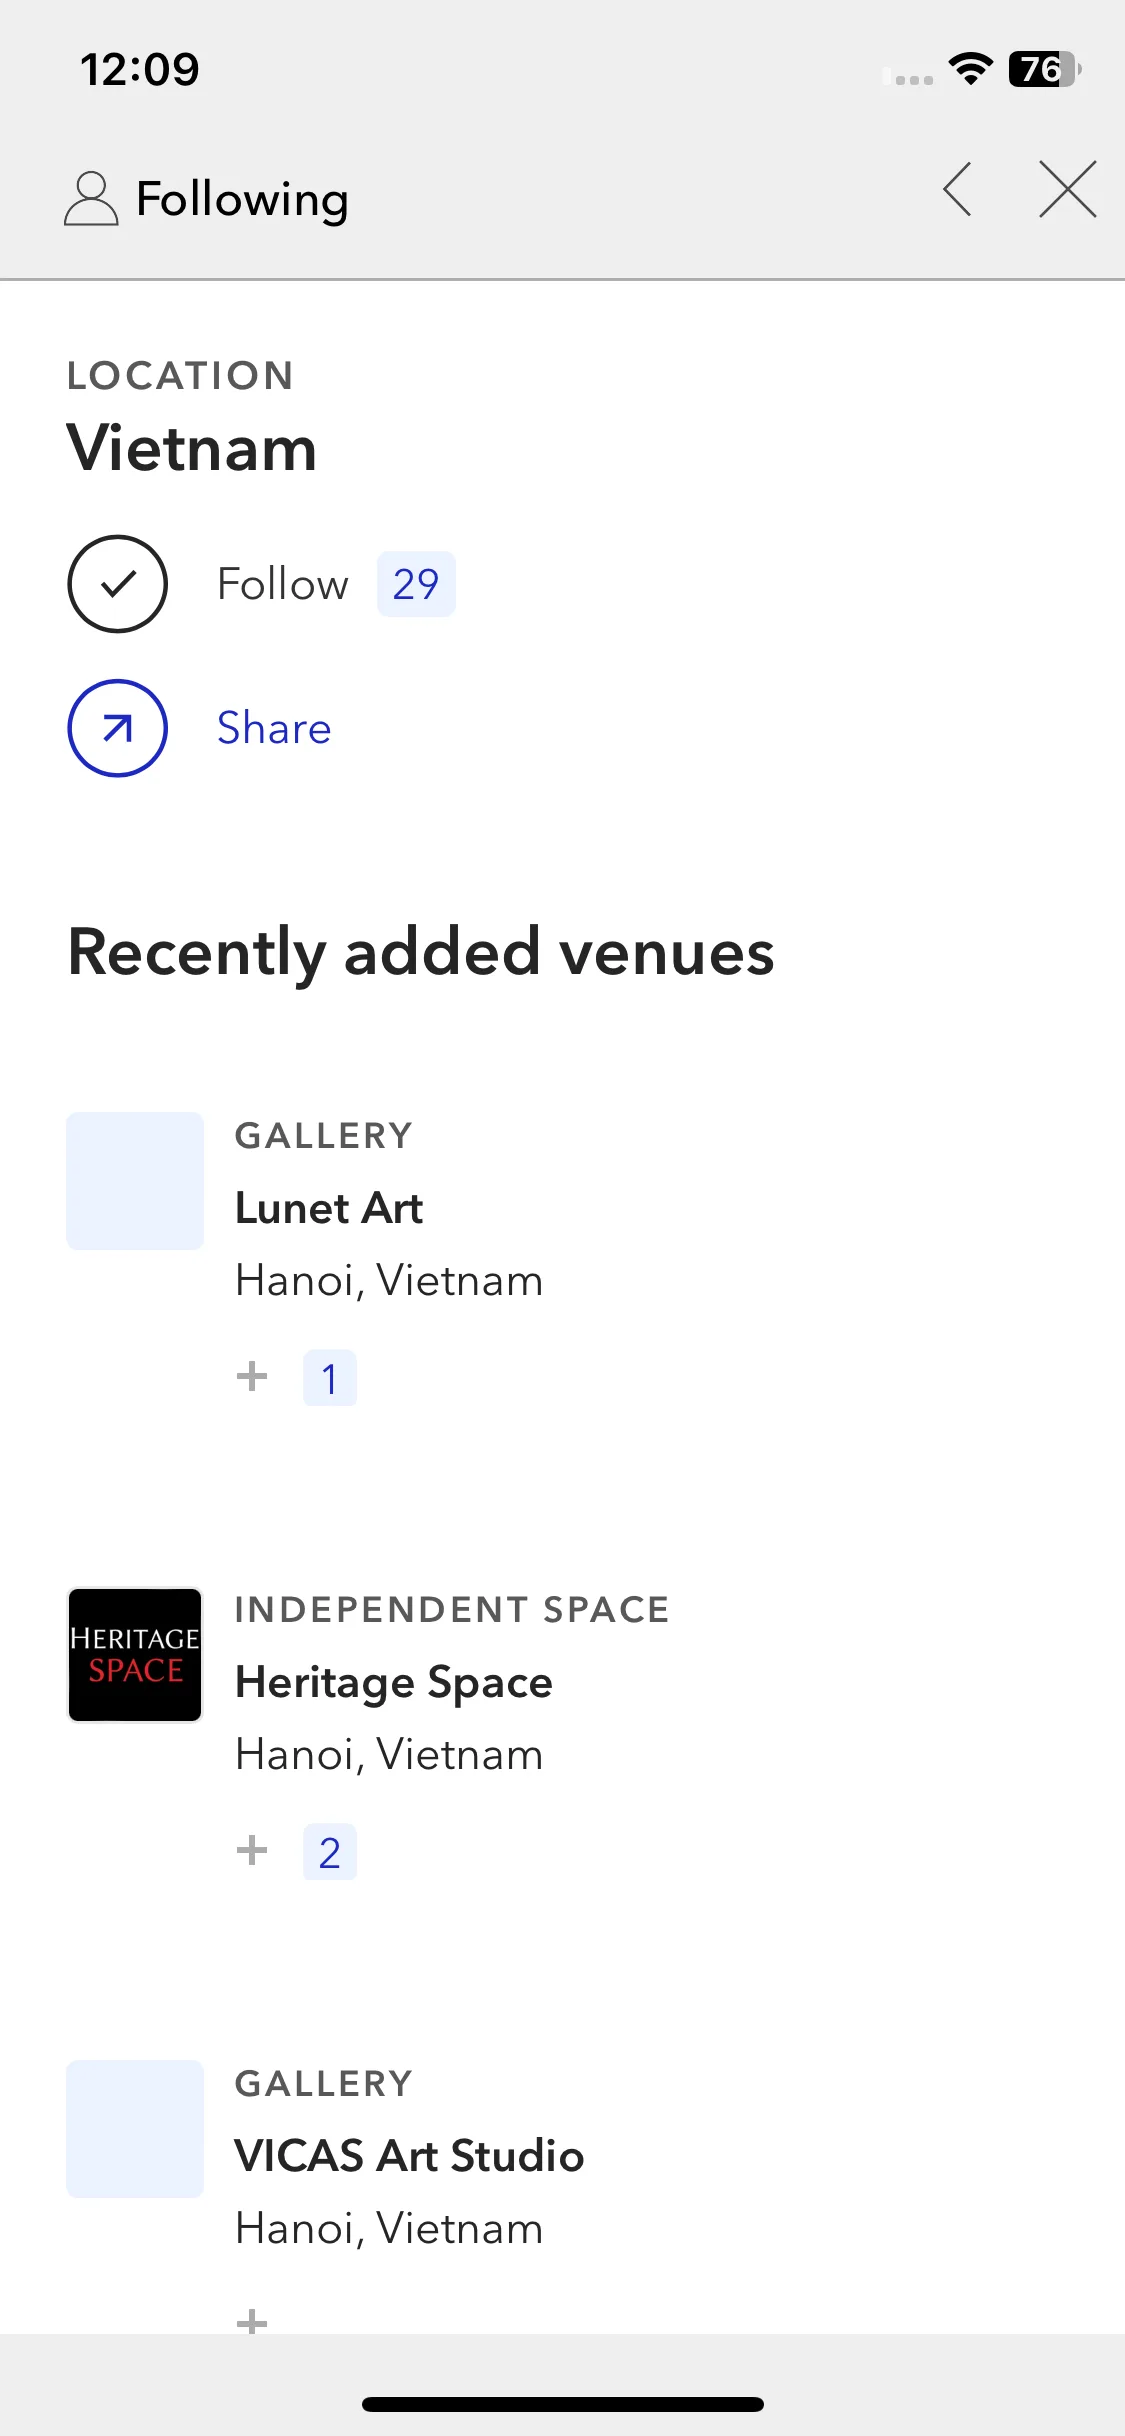Viewport: 1125px width, 2436px height.
Task: Open Lunet Art placeholder thumbnail
Action: tap(135, 1181)
